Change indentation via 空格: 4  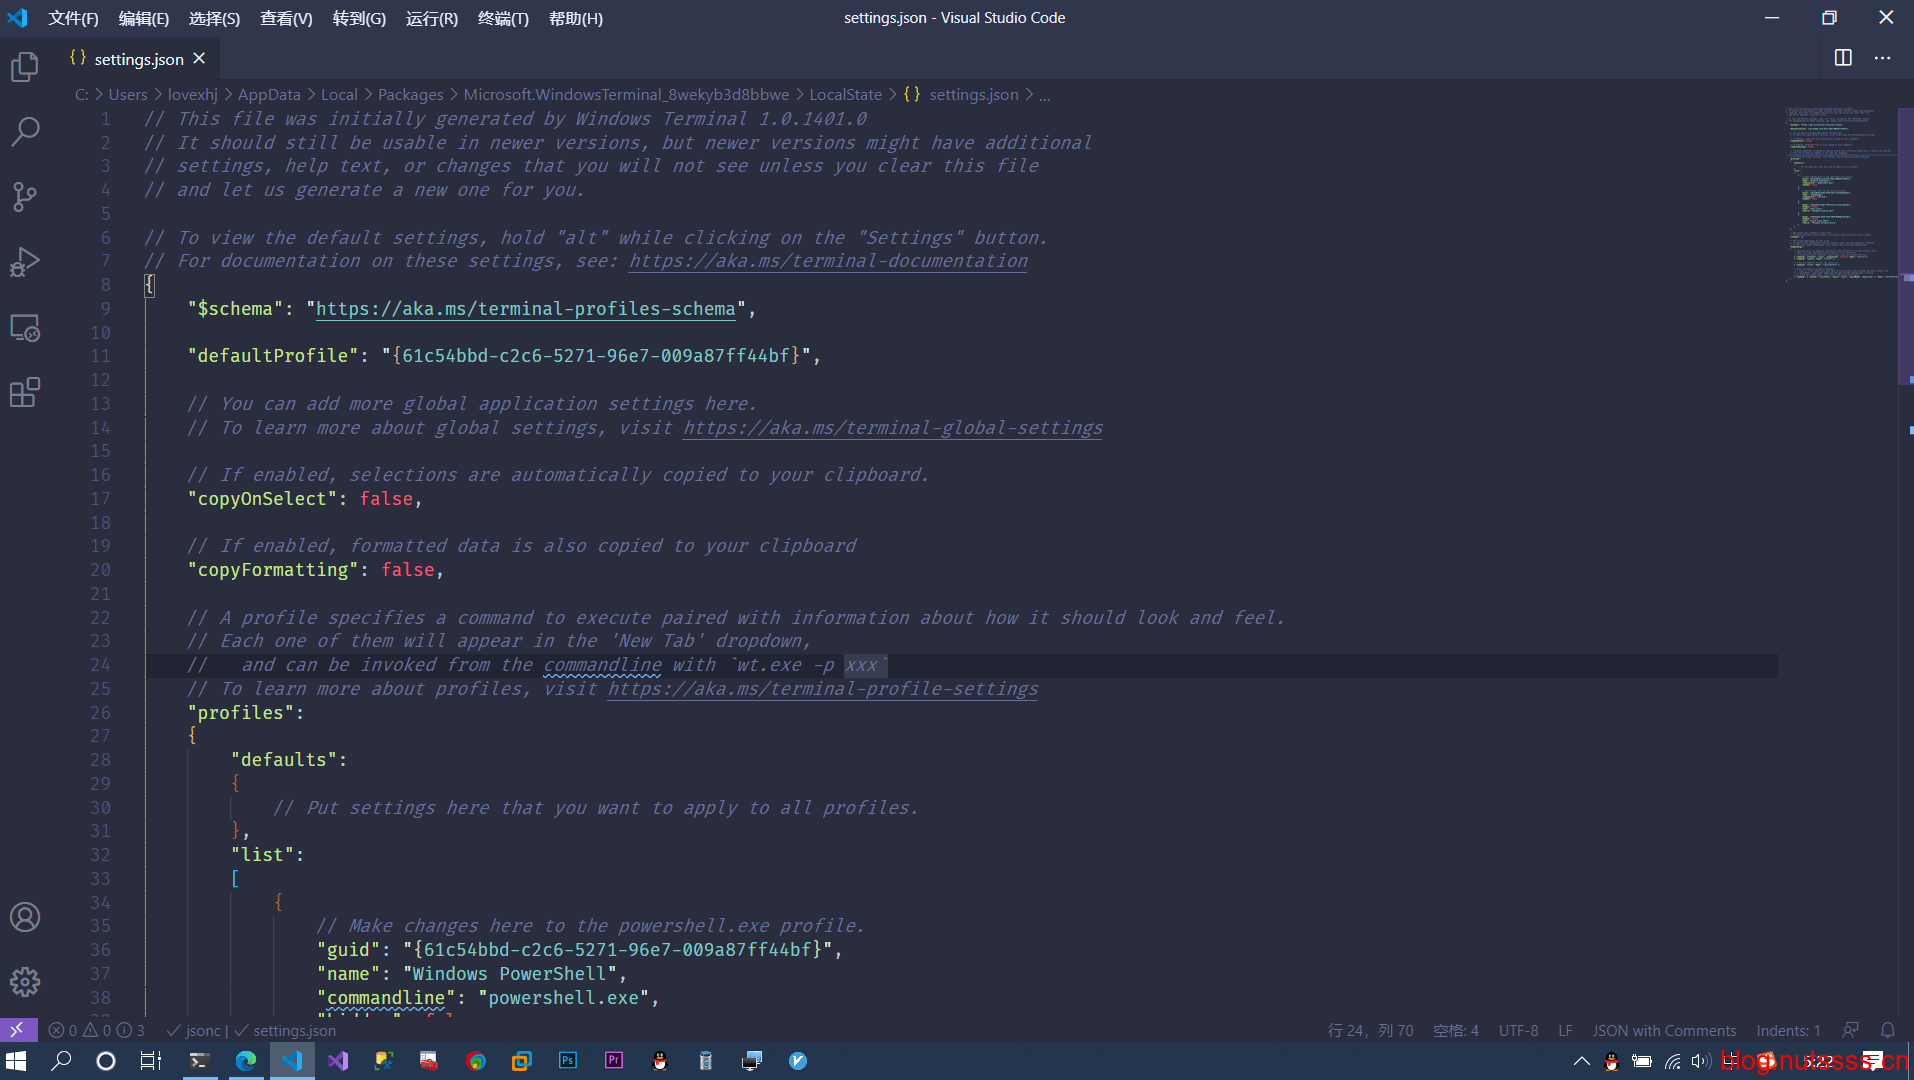pyautogui.click(x=1455, y=1030)
